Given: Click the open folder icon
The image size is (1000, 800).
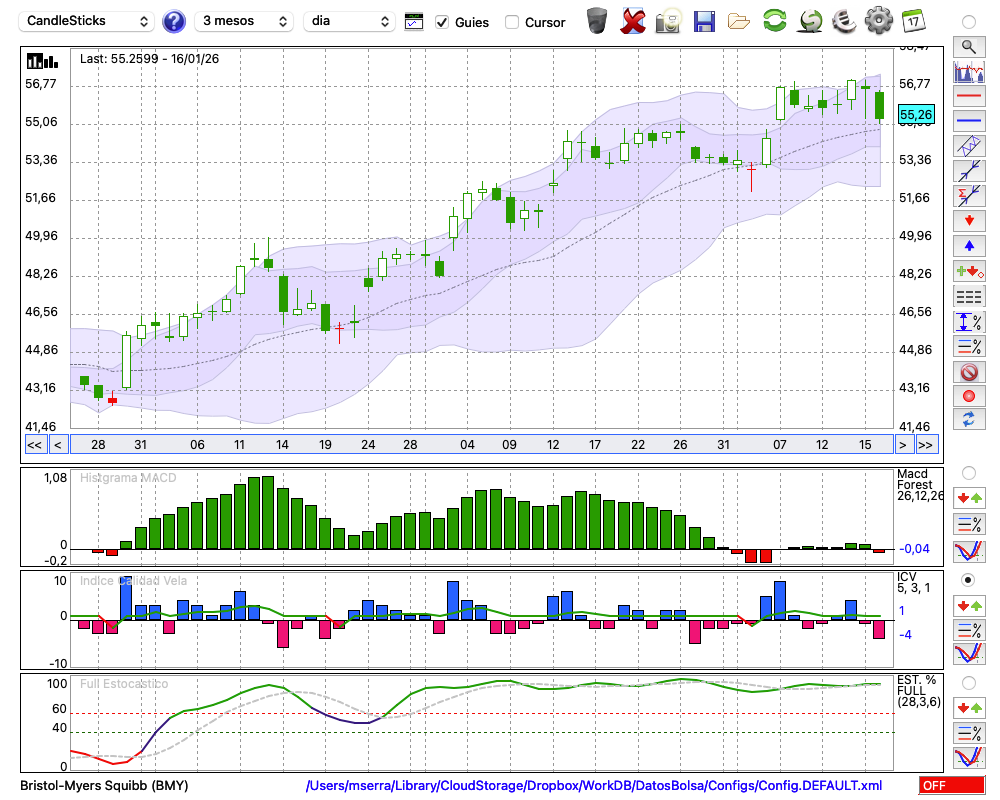Looking at the screenshot, I should [739, 20].
